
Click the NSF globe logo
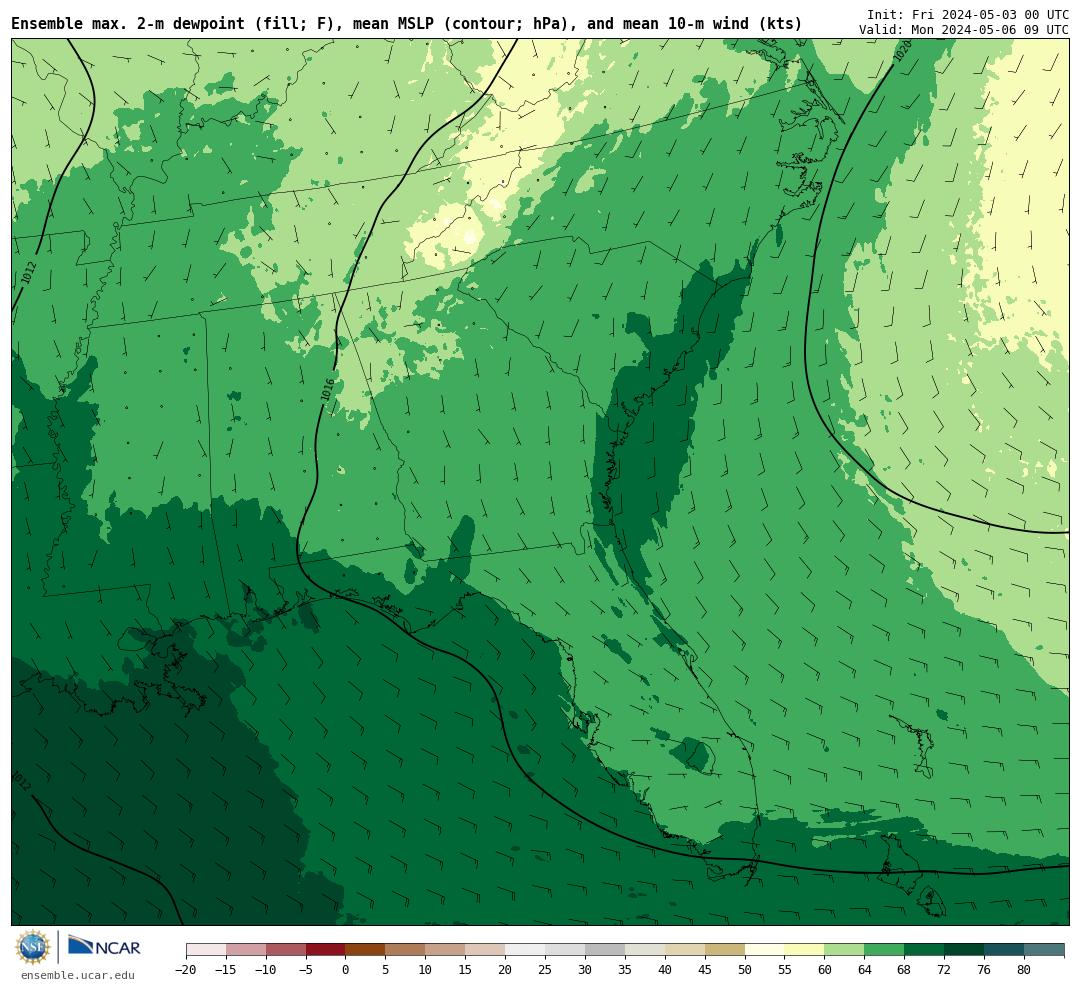[x=33, y=947]
